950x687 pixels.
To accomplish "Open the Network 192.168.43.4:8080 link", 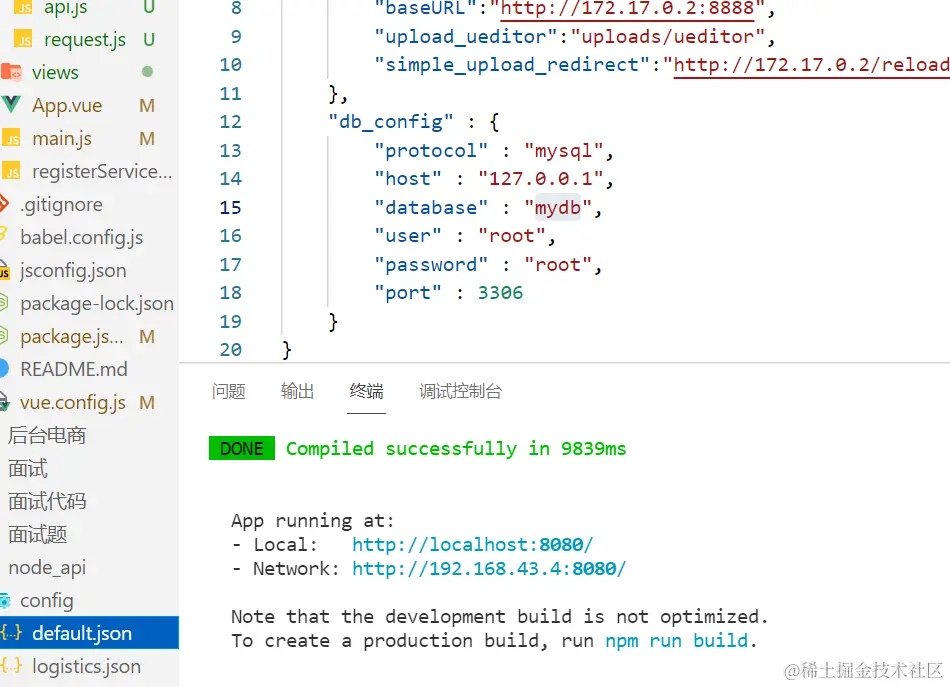I will coord(489,569).
